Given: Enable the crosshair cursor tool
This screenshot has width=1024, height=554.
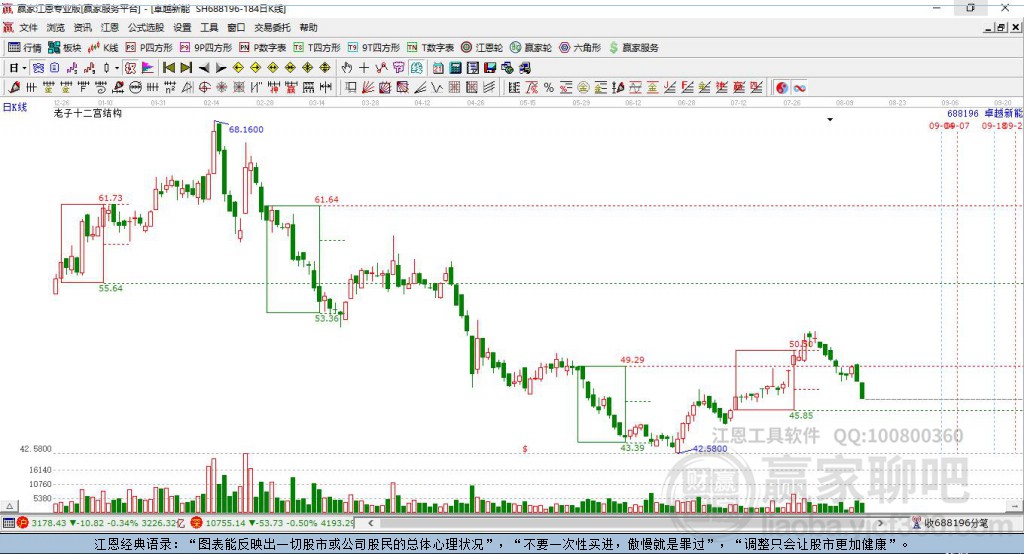Looking at the screenshot, I should 364,68.
